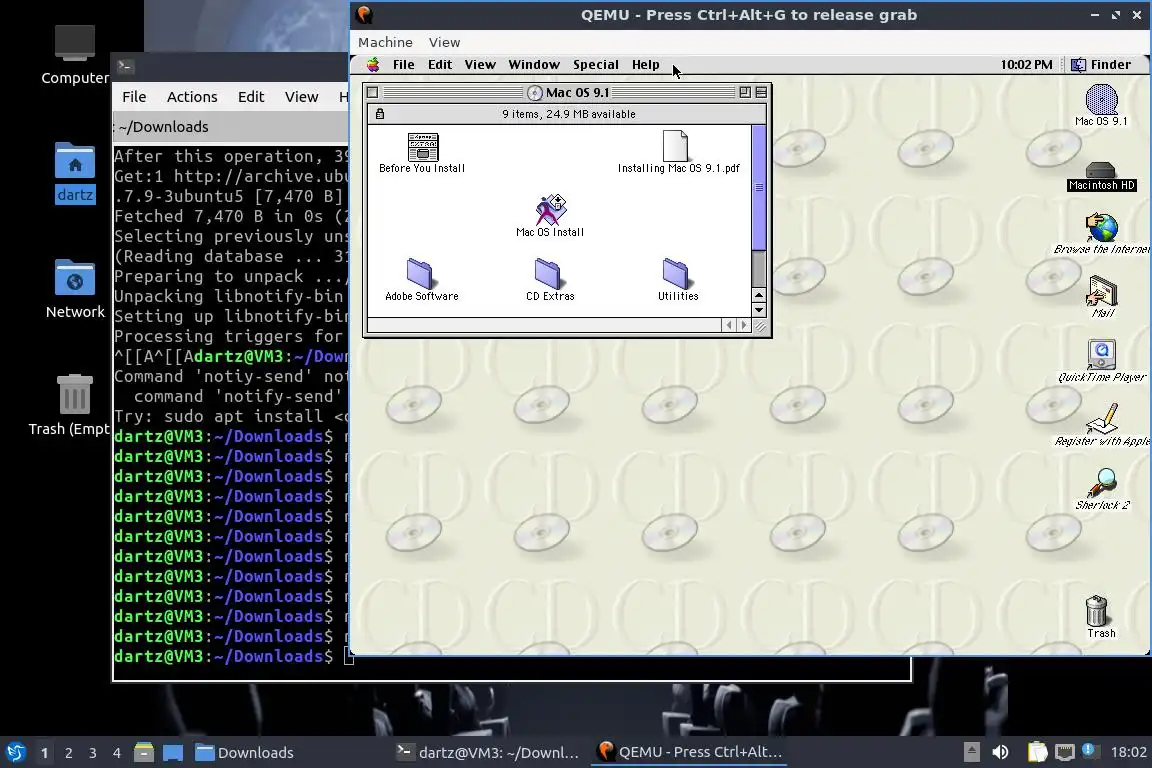Click the Mac OS menu bar clock
The image size is (1152, 768).
pos(1026,65)
